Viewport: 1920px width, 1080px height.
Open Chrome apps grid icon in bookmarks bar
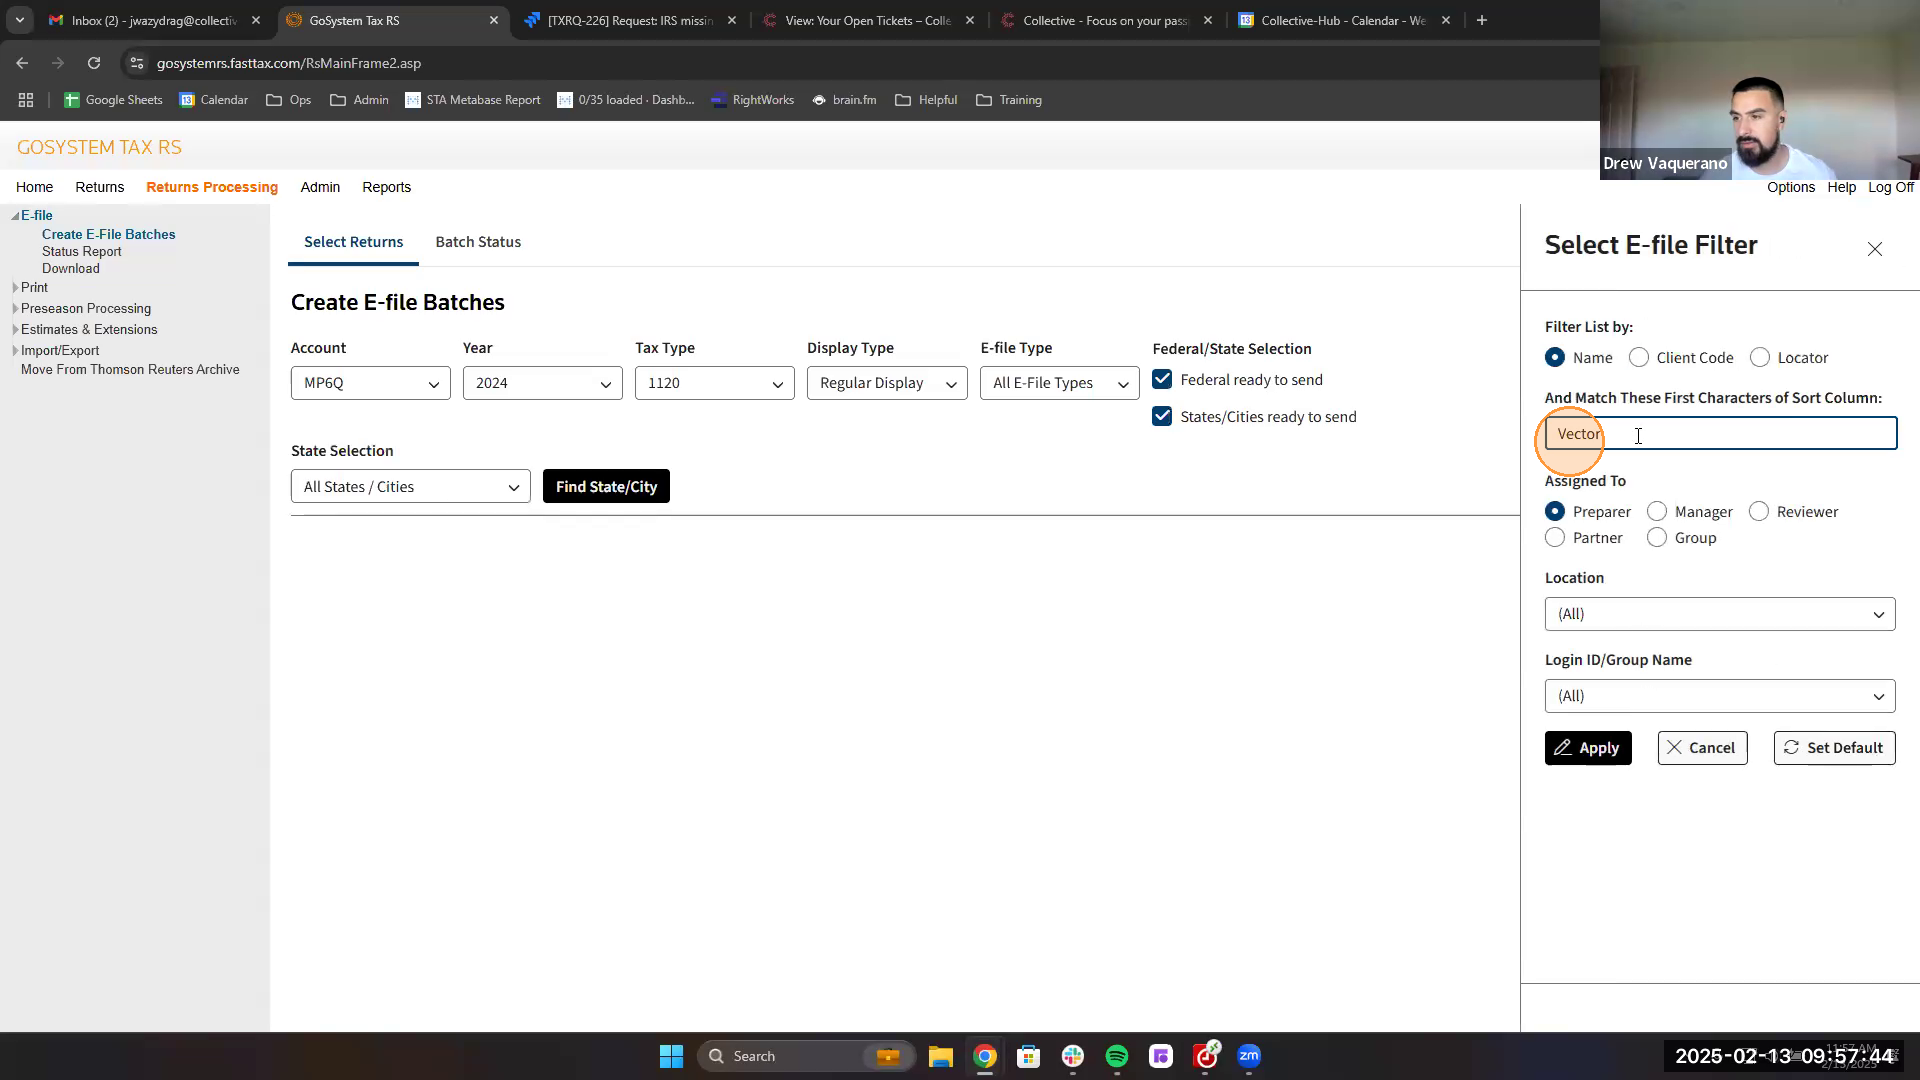pos(26,100)
